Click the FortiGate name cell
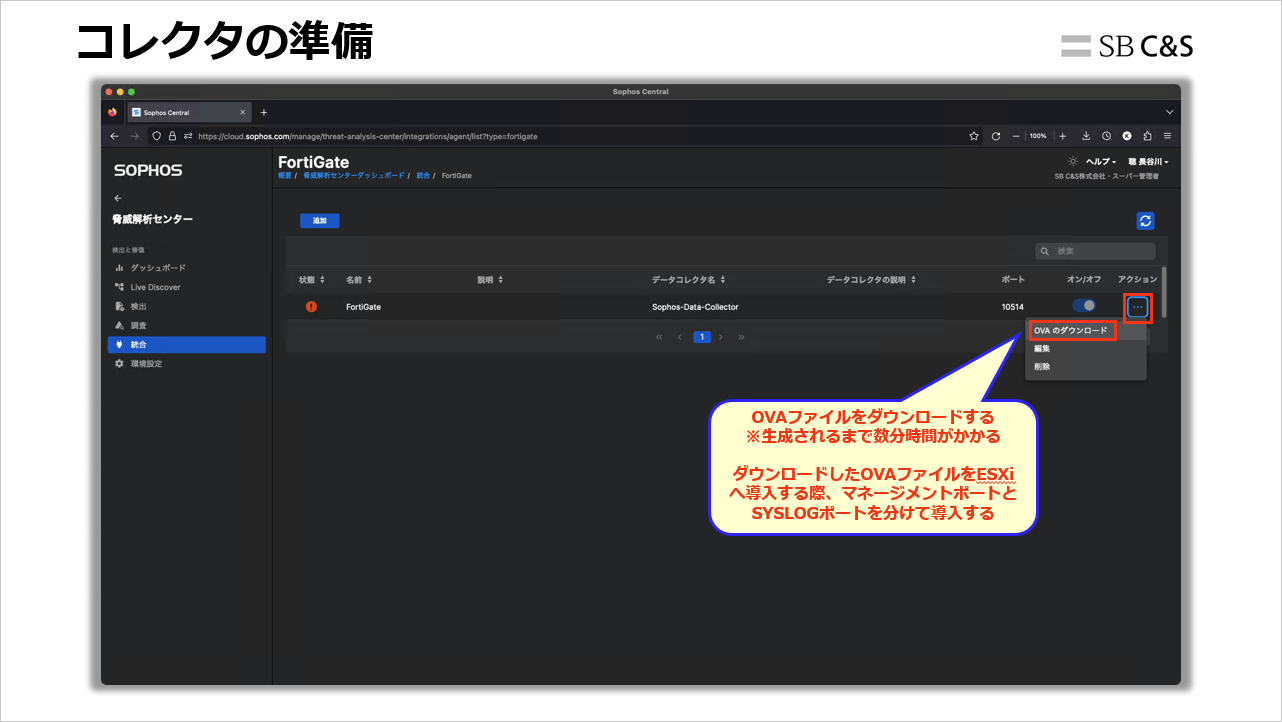Screen dimensions: 1282x722 pos(363,307)
